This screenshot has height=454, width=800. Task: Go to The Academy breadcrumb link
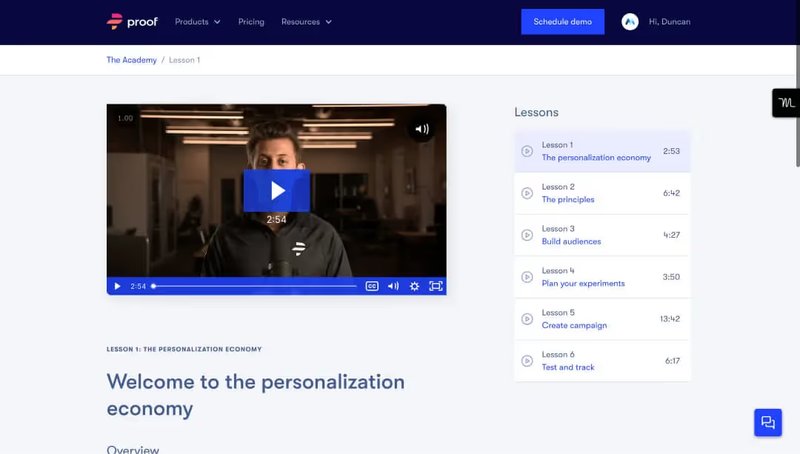click(132, 60)
